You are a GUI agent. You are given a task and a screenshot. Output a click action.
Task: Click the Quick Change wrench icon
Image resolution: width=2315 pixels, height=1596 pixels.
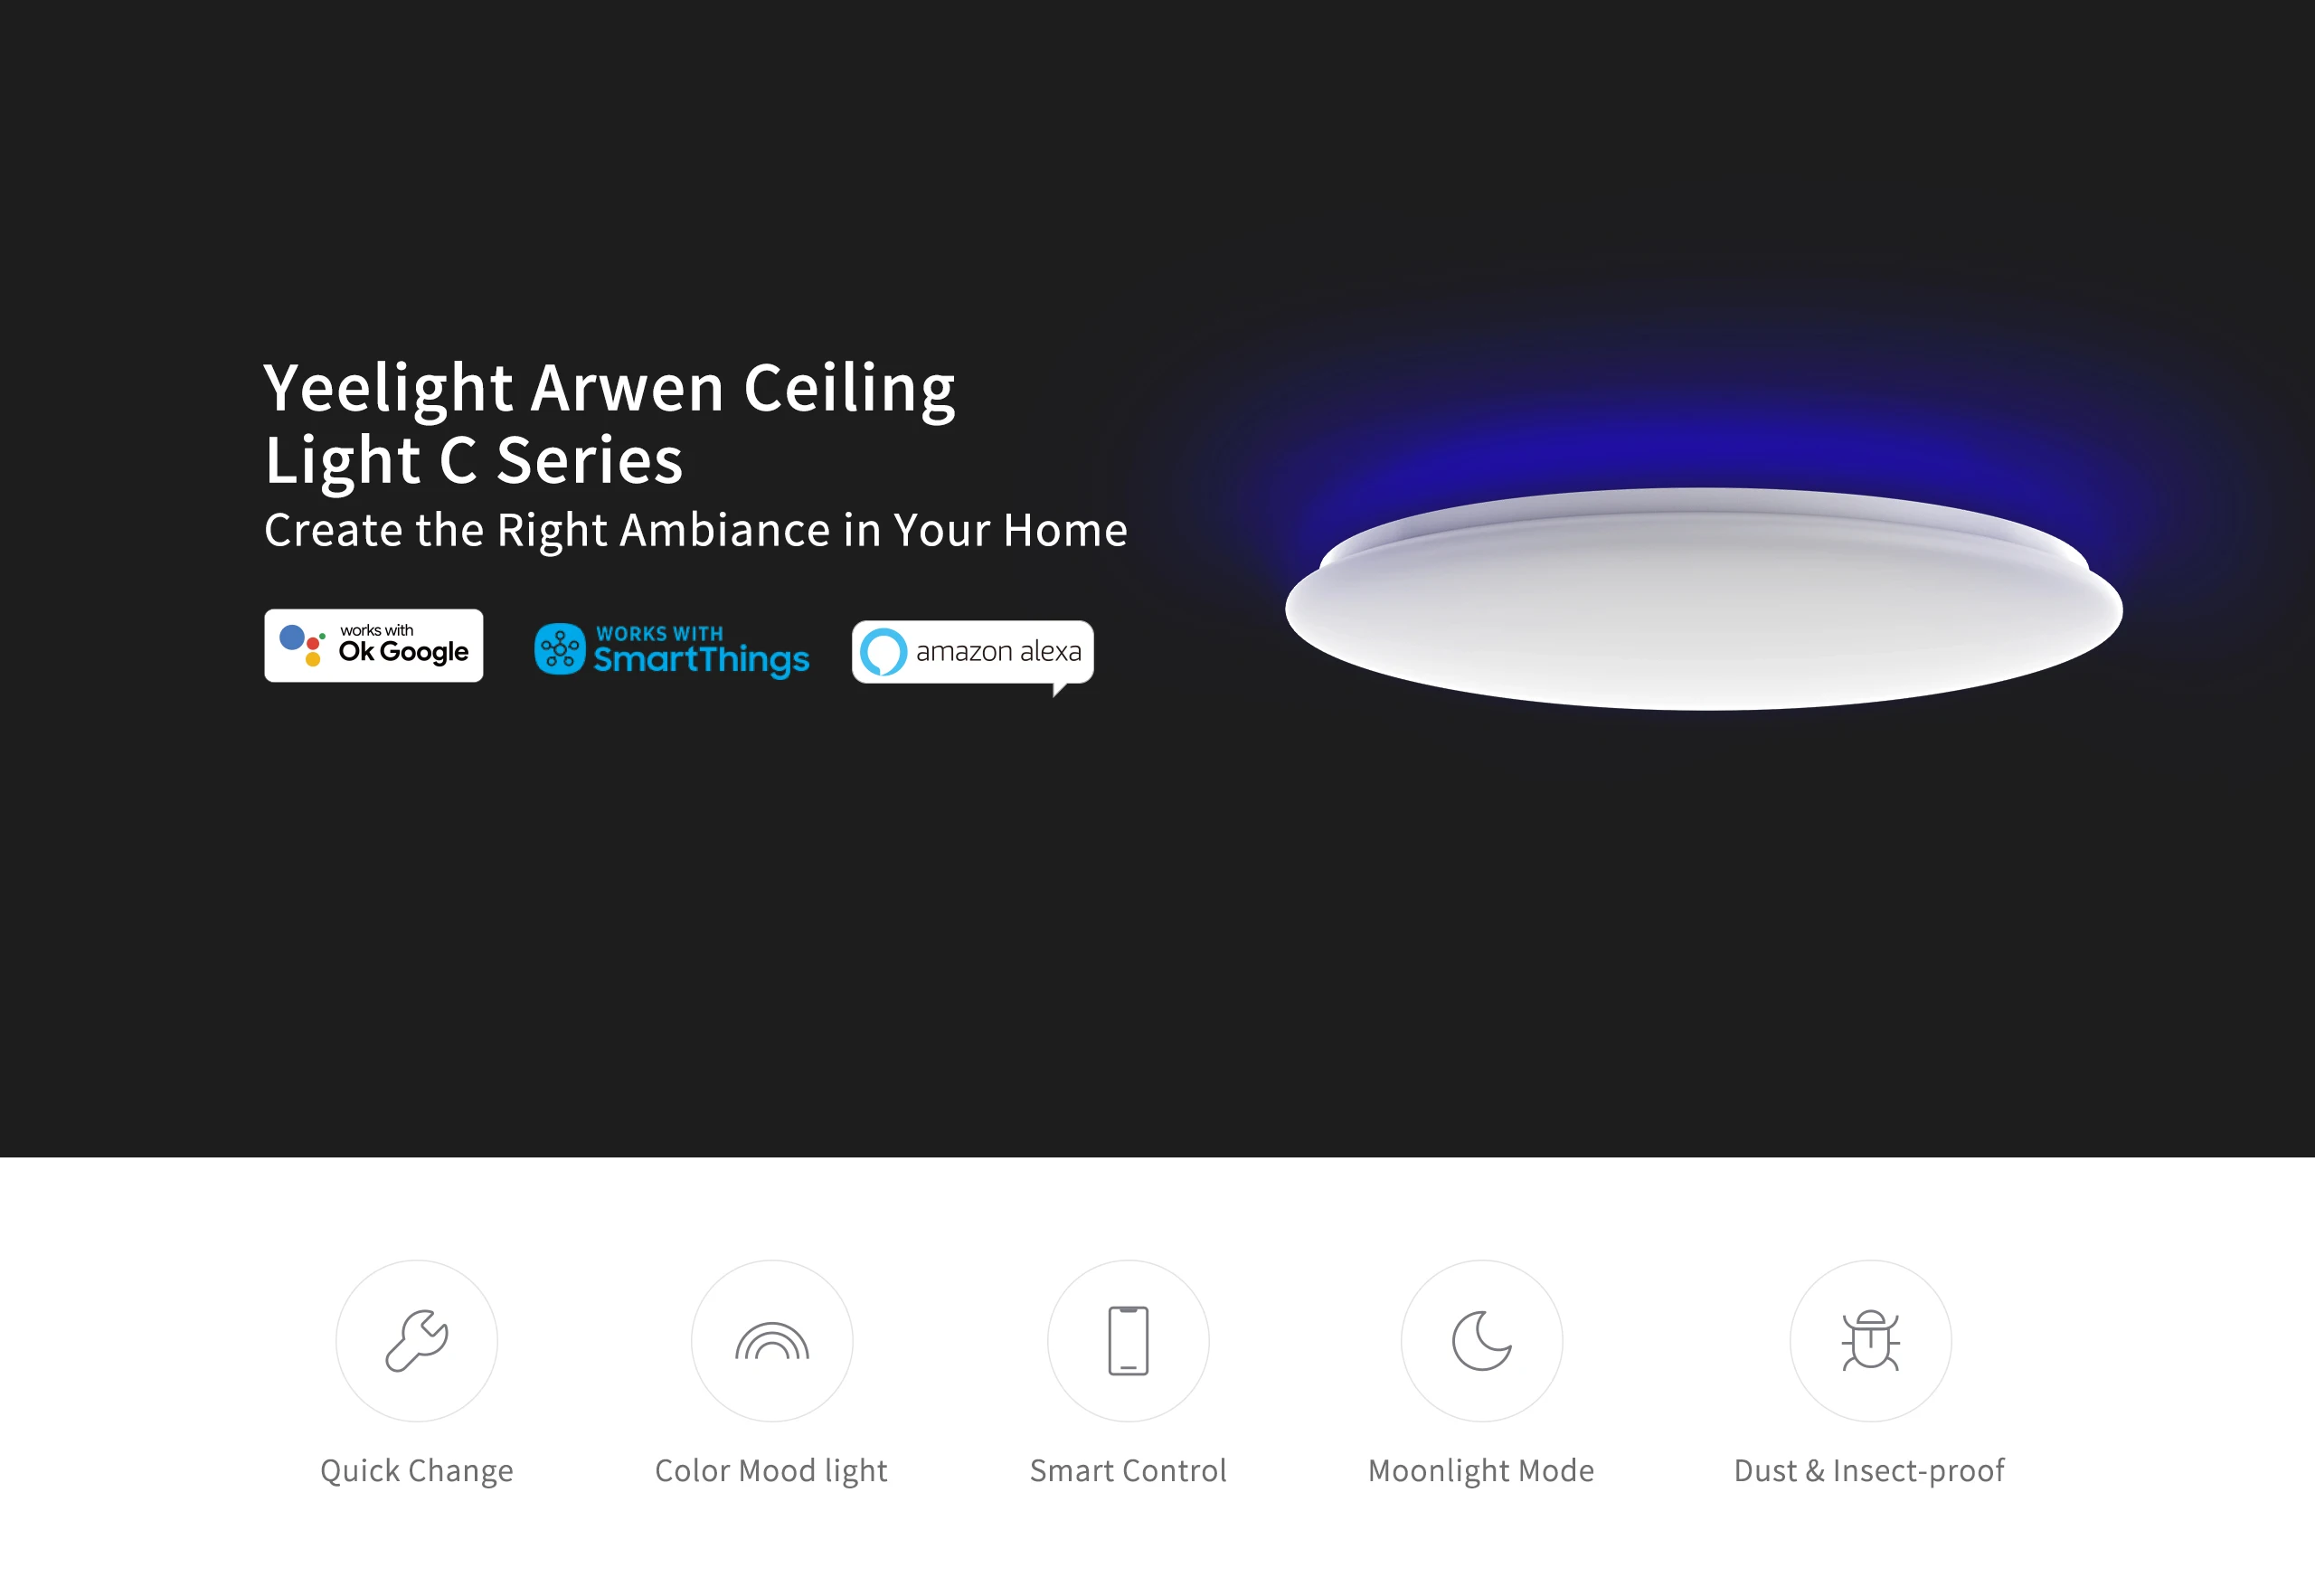416,1340
